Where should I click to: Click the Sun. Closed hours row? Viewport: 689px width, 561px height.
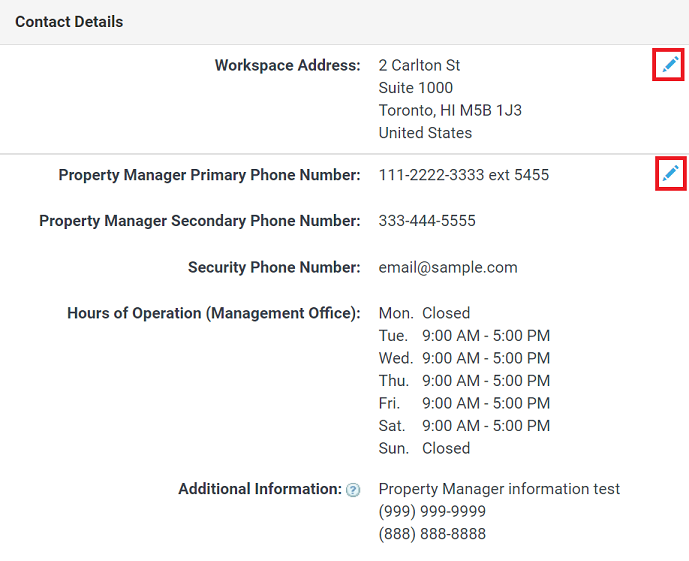pyautogui.click(x=424, y=448)
